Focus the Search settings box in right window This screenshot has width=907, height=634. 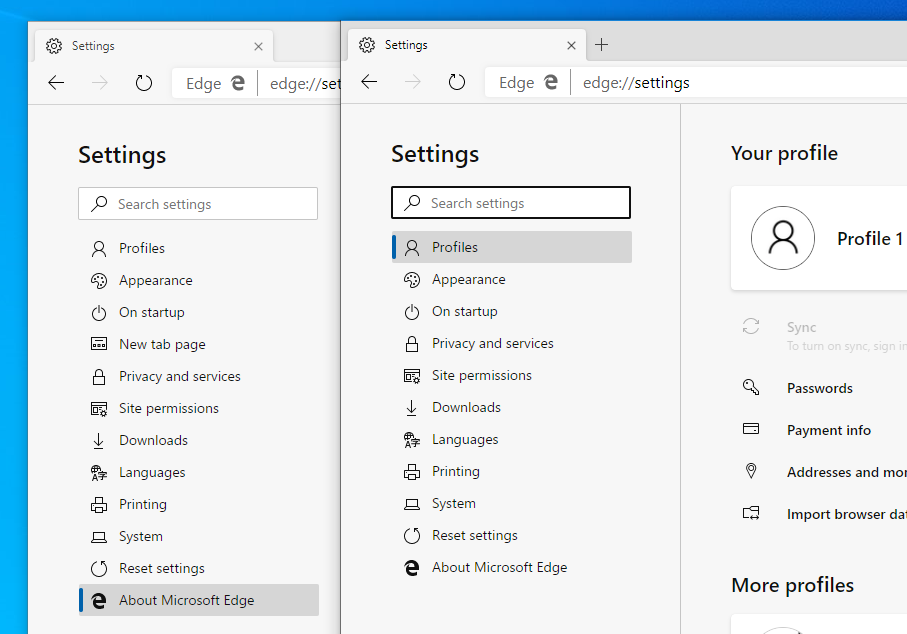[511, 202]
